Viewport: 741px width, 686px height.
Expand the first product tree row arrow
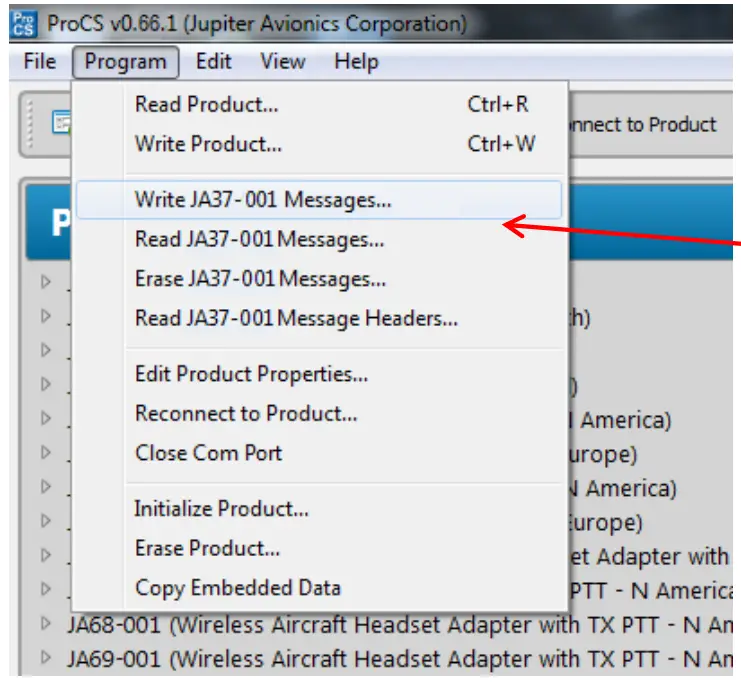pos(46,282)
